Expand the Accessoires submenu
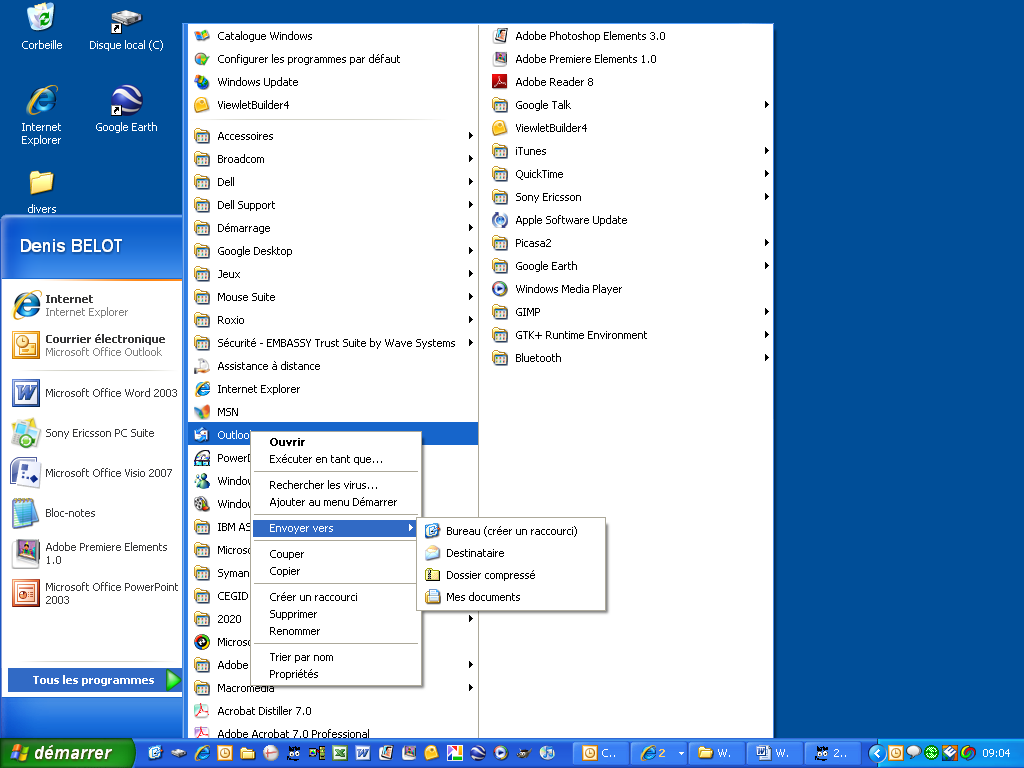This screenshot has width=1024, height=768. 333,136
